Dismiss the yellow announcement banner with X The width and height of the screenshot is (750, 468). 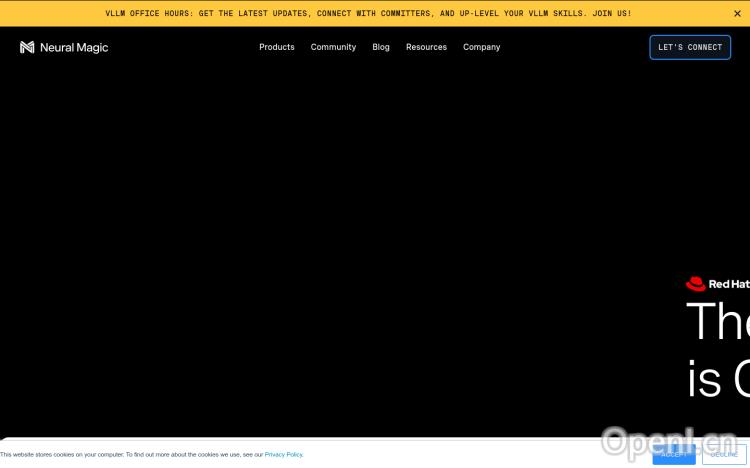point(738,13)
